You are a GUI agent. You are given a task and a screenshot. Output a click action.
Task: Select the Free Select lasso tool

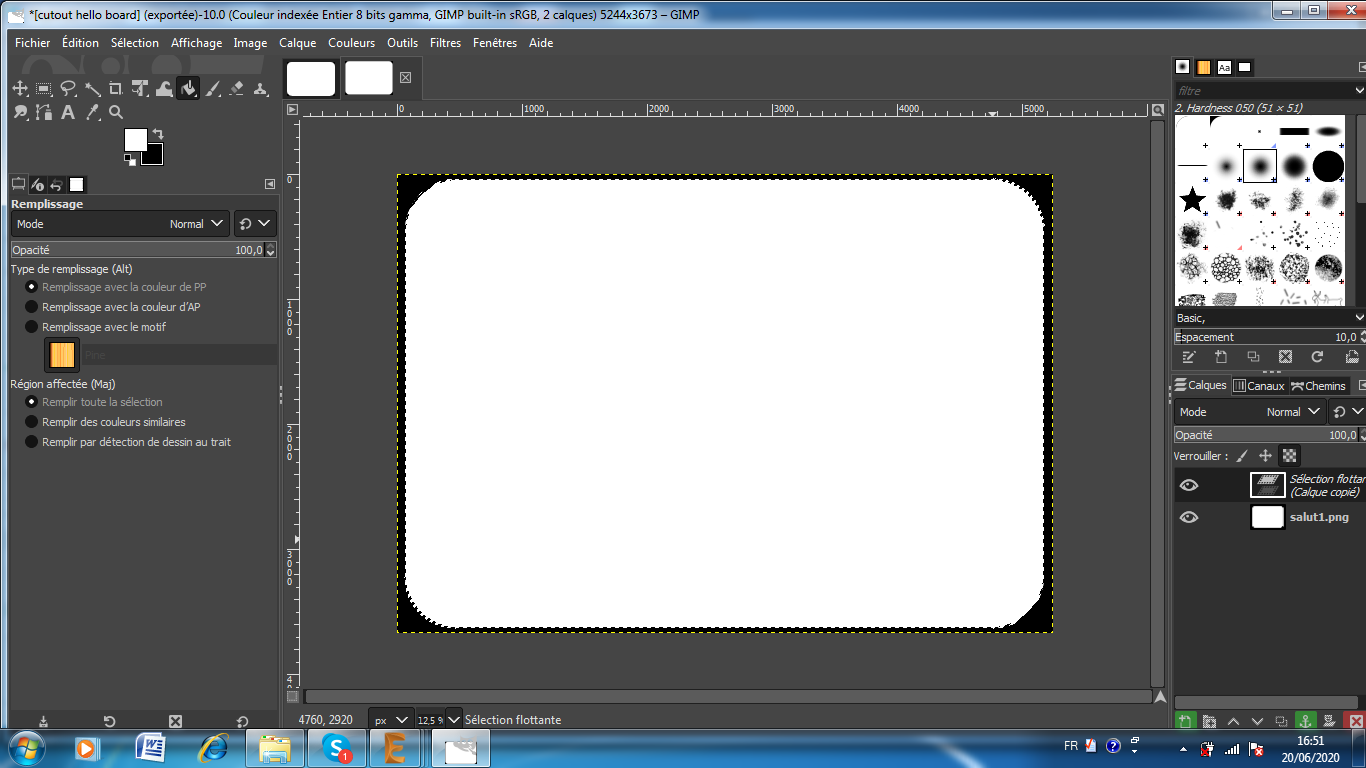click(x=68, y=89)
